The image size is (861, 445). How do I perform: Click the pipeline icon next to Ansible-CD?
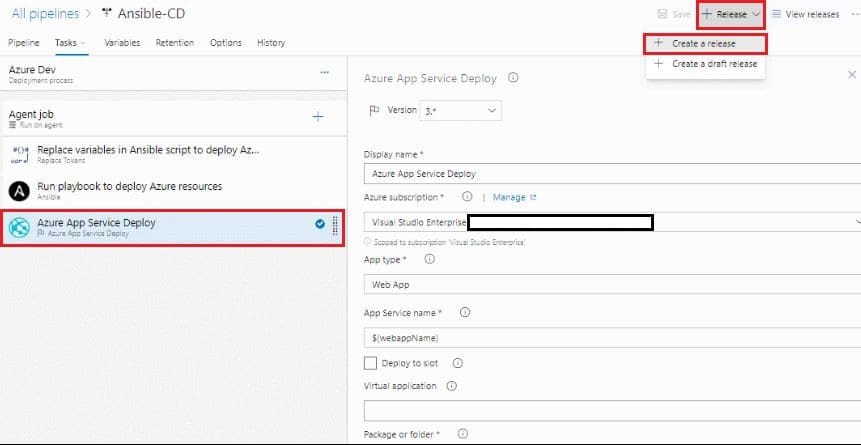[x=107, y=14]
